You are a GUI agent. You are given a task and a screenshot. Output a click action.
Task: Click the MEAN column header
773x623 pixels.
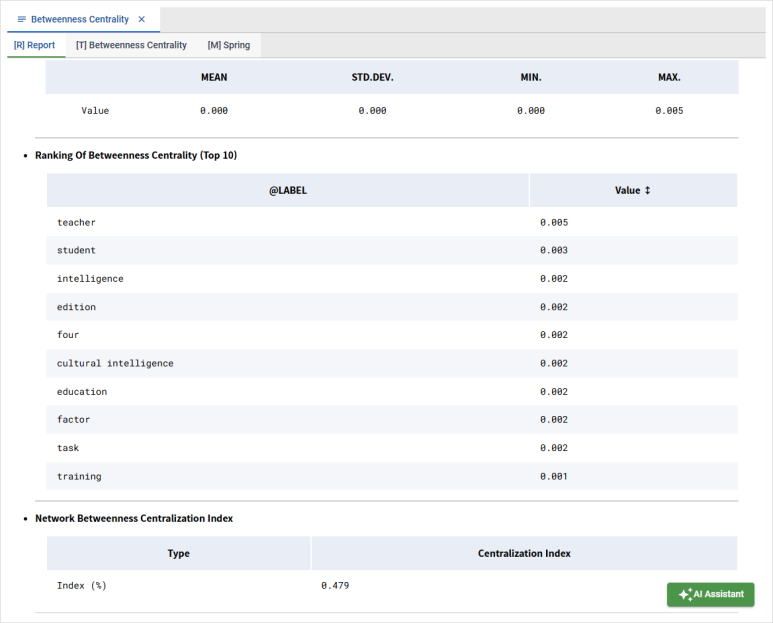click(x=214, y=77)
